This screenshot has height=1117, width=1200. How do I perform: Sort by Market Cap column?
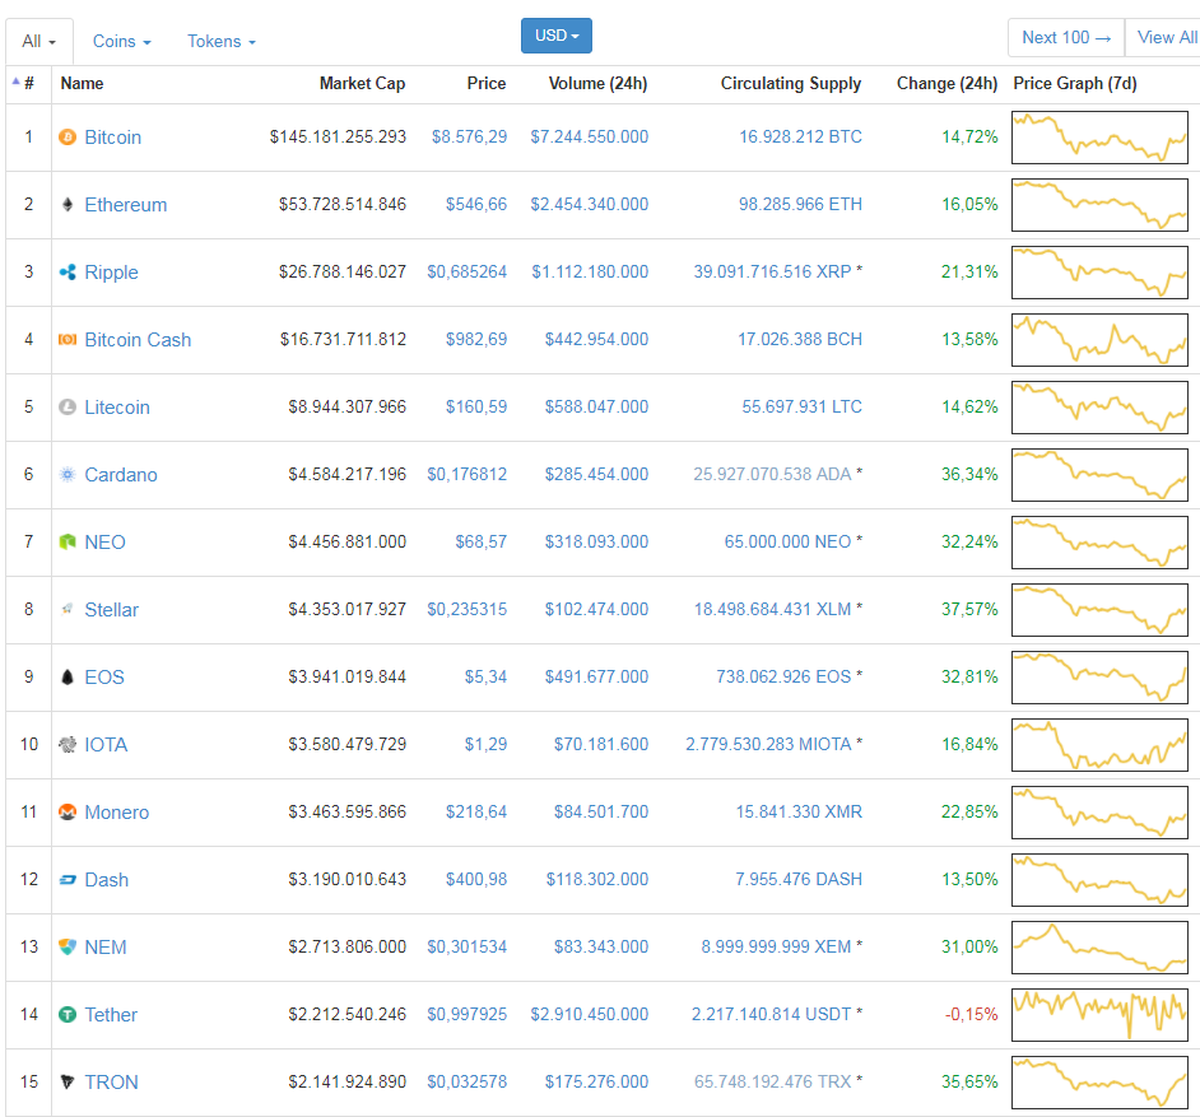pos(362,83)
